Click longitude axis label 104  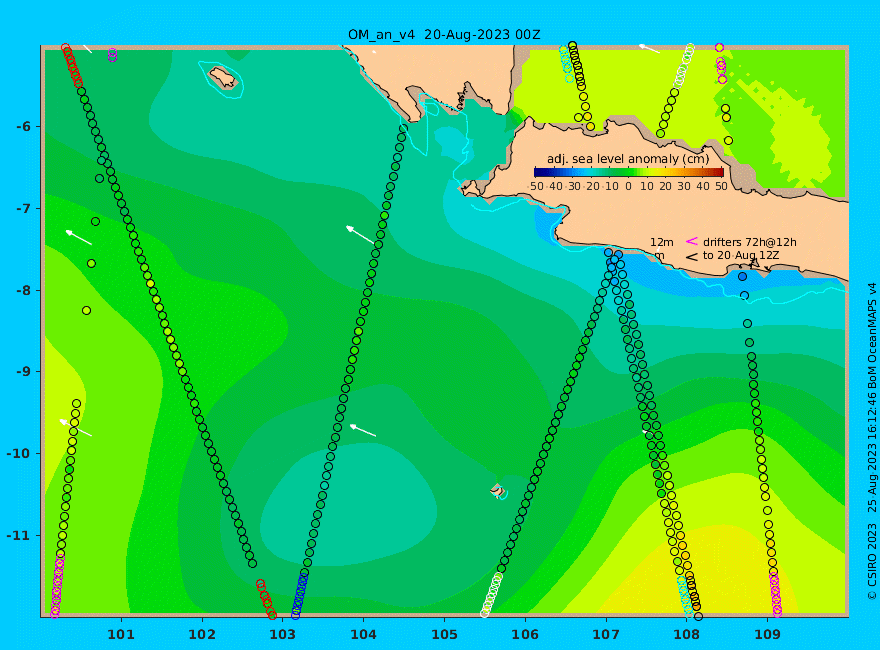(364, 635)
